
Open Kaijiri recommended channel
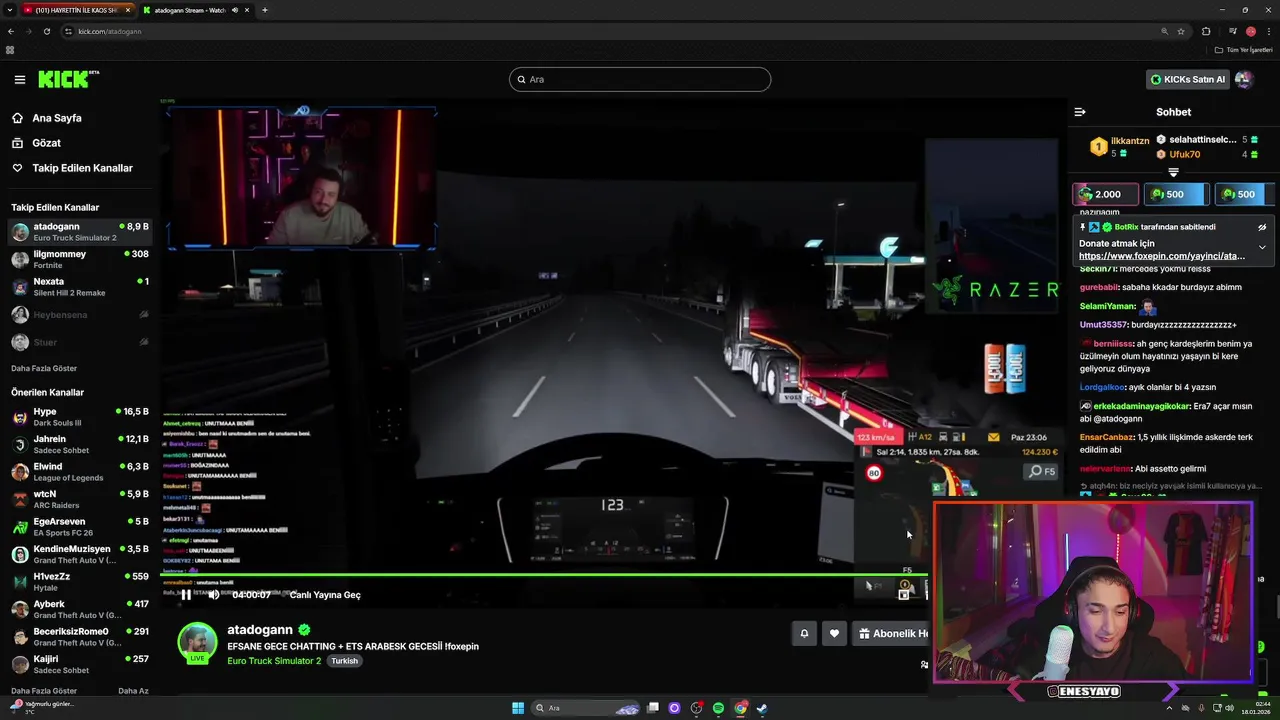pos(80,664)
